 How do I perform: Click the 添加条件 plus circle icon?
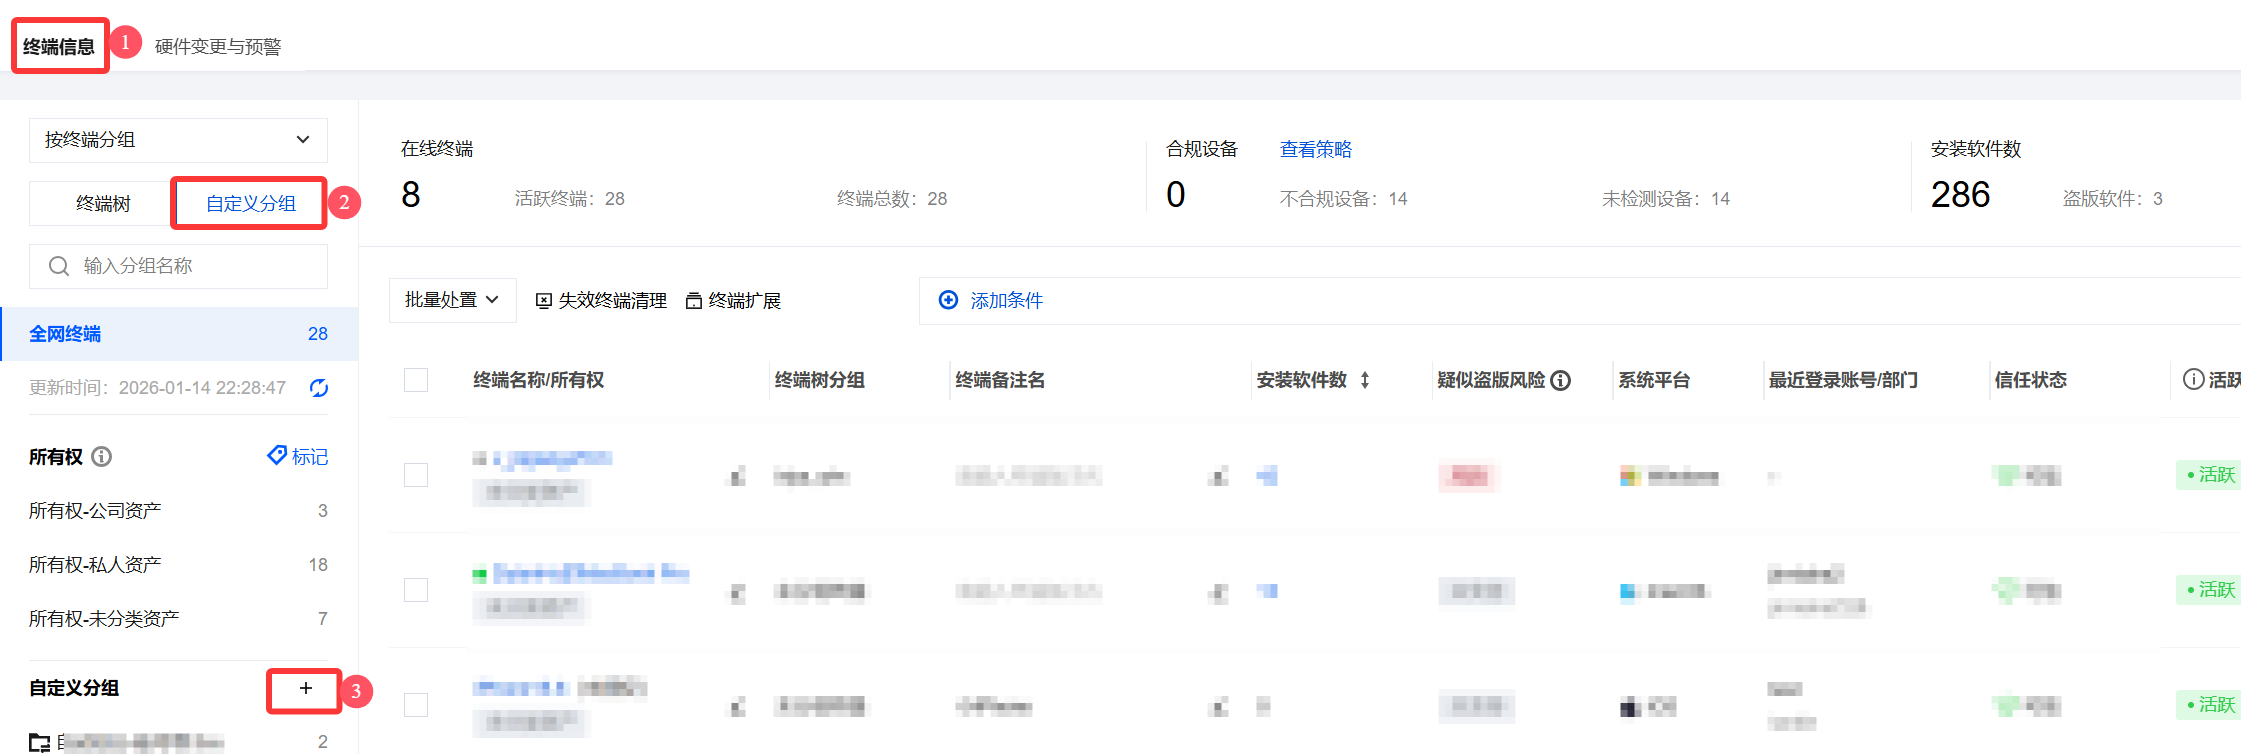point(948,300)
